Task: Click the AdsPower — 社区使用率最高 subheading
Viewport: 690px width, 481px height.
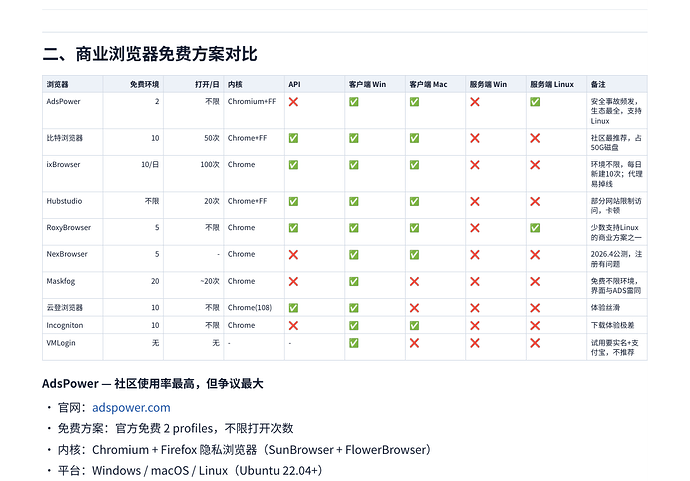Action: [x=153, y=384]
